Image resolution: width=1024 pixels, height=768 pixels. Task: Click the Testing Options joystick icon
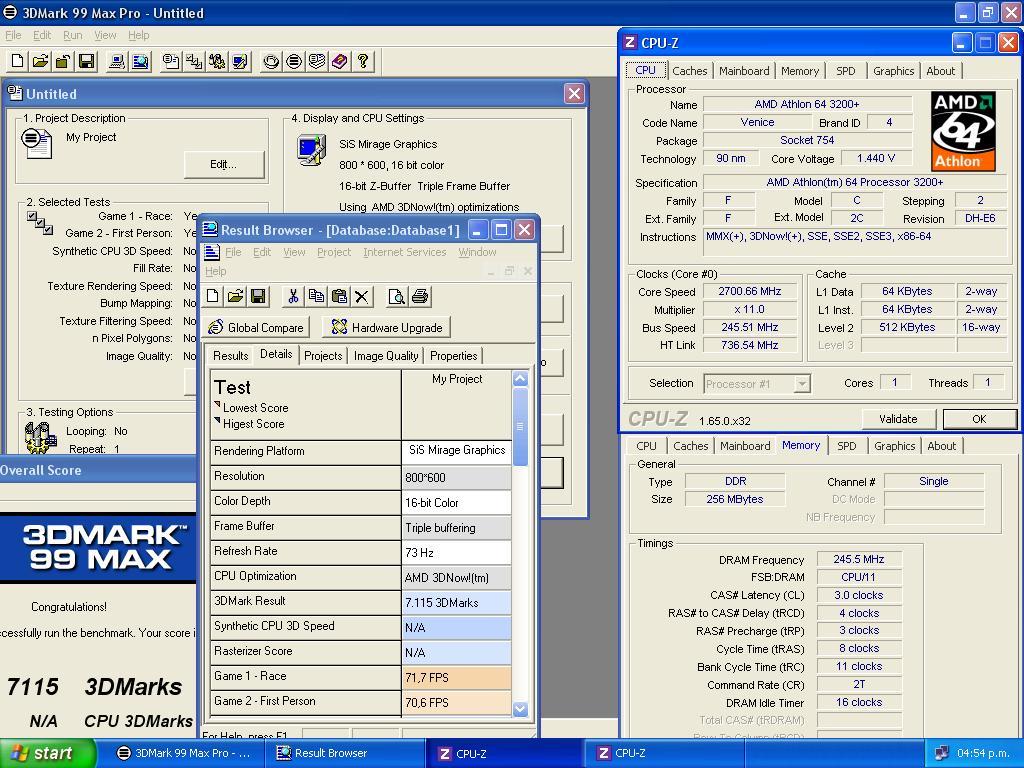39,438
